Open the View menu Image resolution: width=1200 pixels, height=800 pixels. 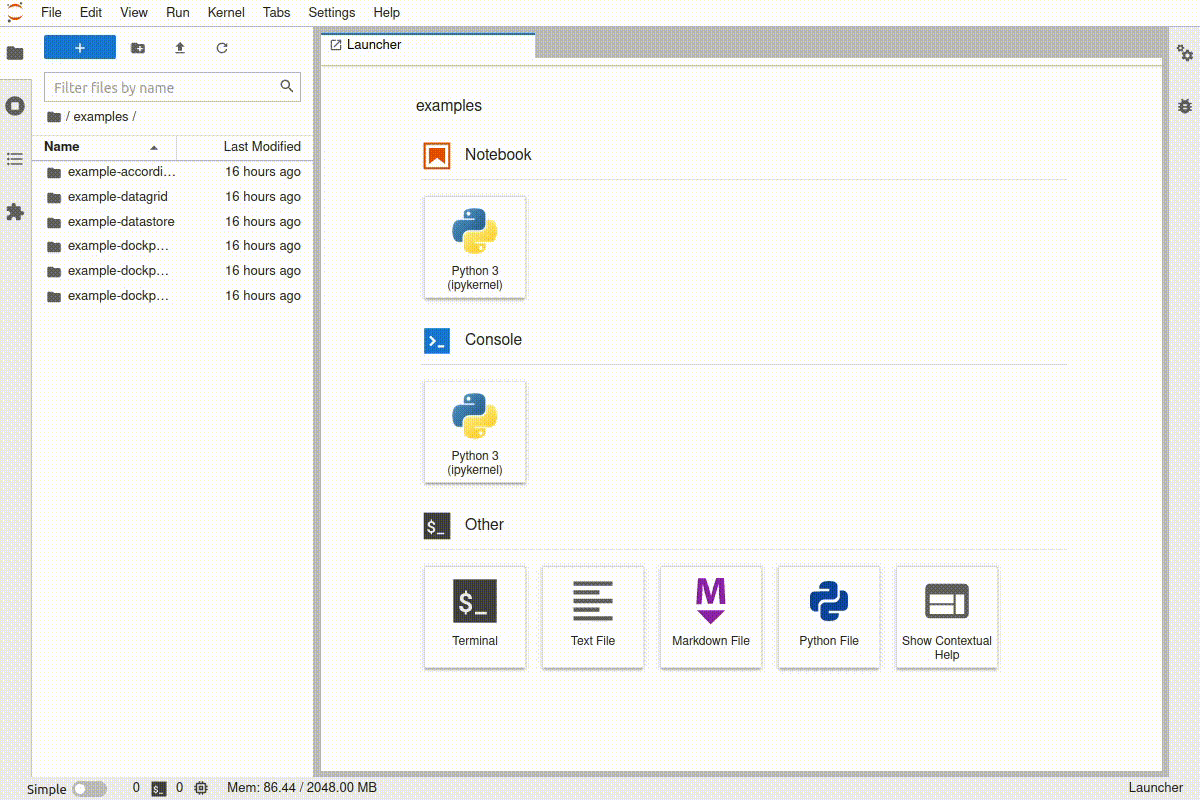tap(134, 12)
